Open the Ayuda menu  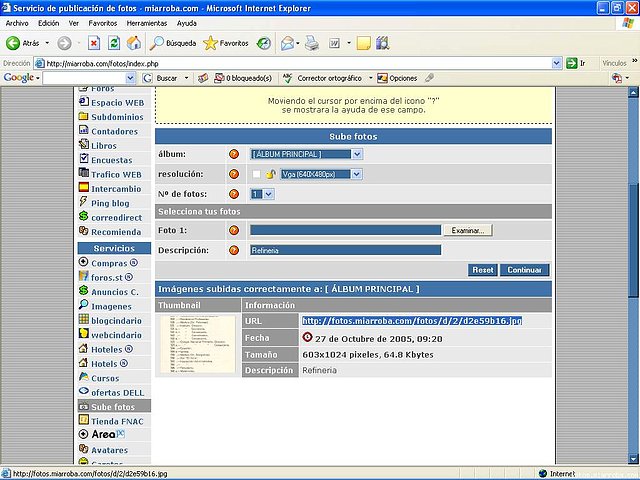click(187, 23)
